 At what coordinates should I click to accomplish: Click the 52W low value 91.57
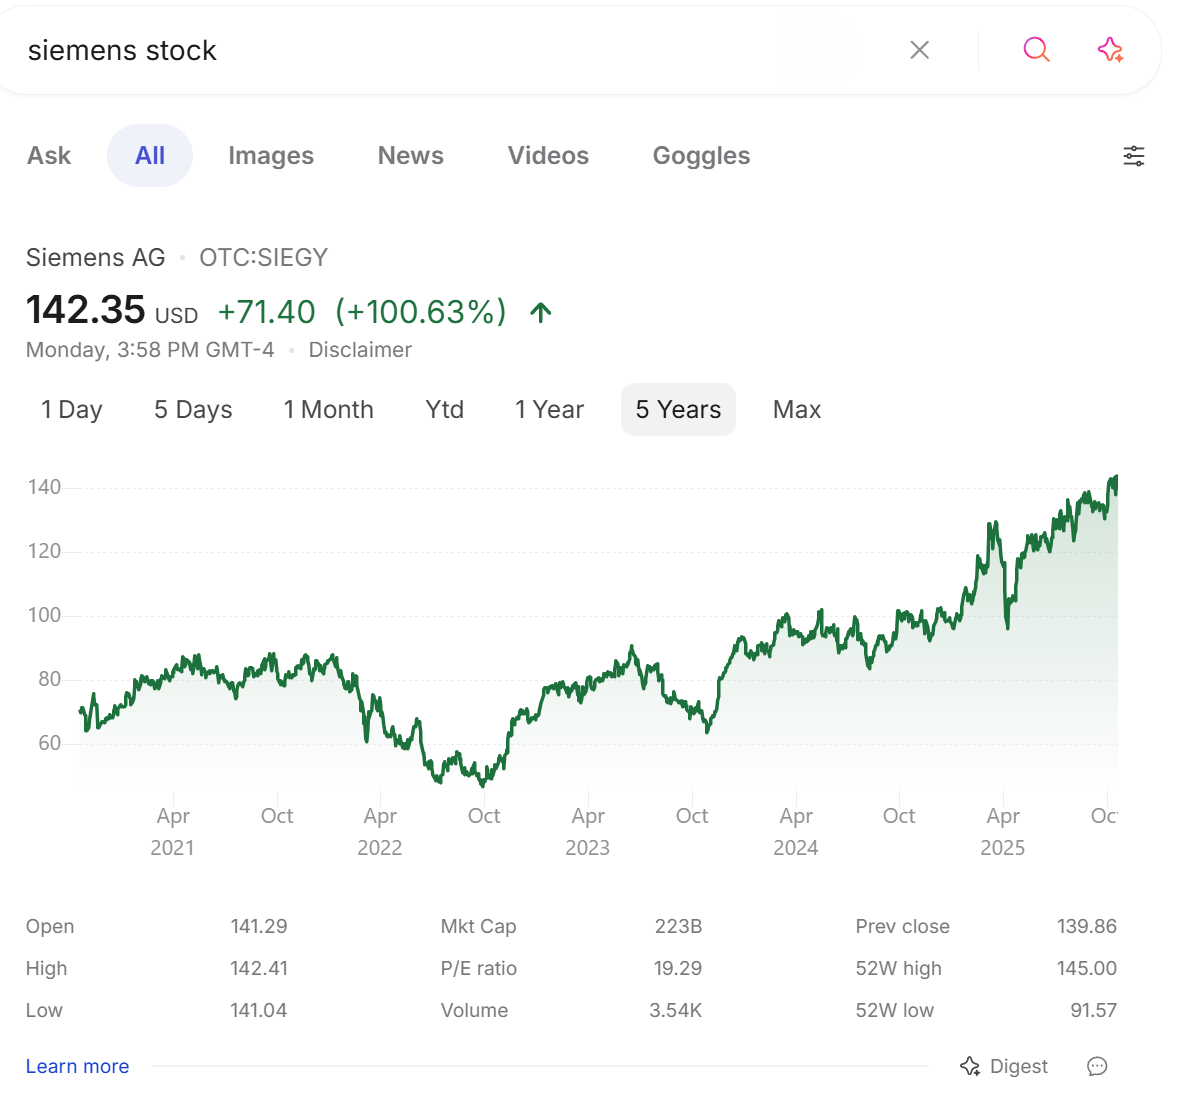tap(1093, 1010)
